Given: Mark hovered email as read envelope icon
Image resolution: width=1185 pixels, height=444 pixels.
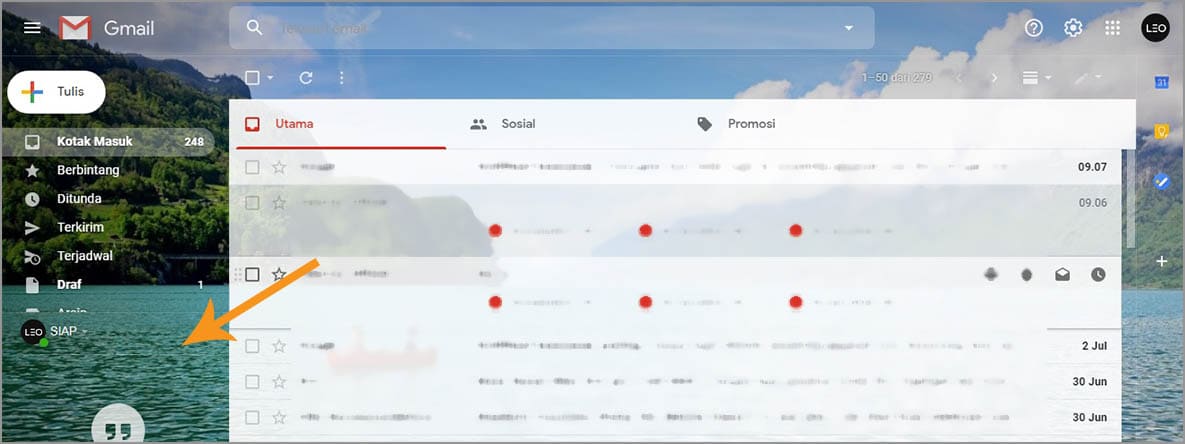Looking at the screenshot, I should pos(1063,275).
